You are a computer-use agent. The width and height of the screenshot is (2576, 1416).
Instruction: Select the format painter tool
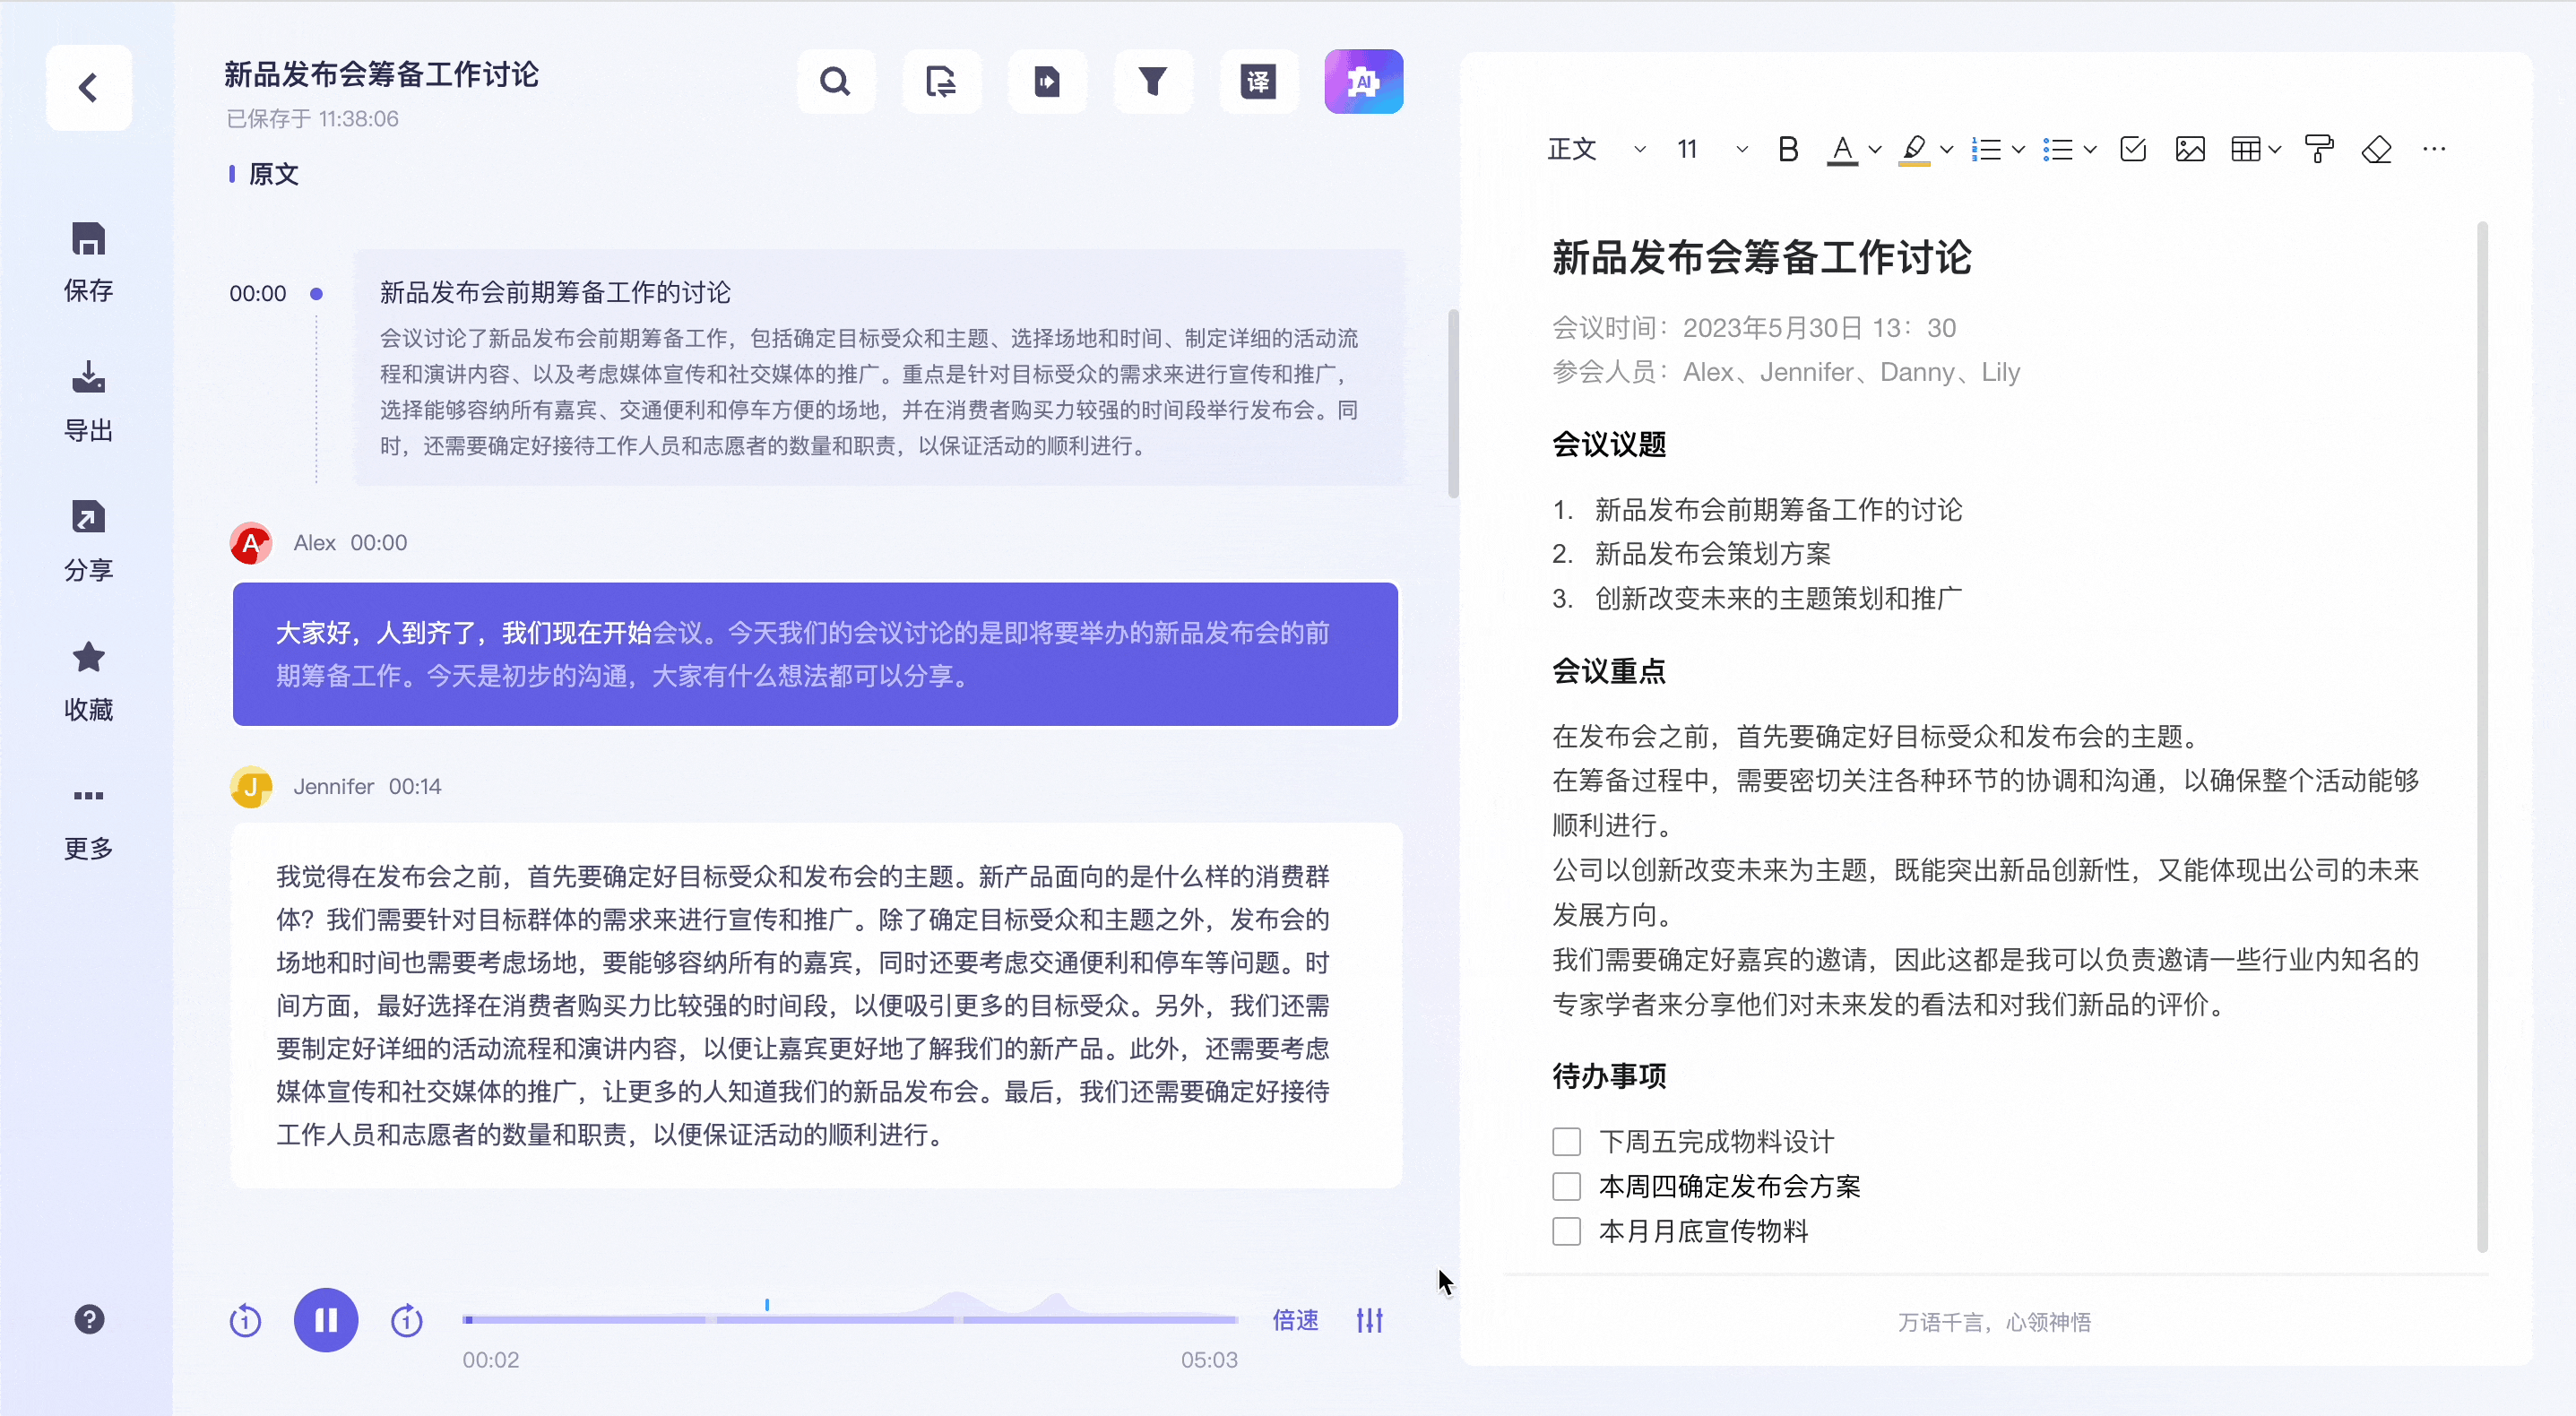(x=2318, y=150)
